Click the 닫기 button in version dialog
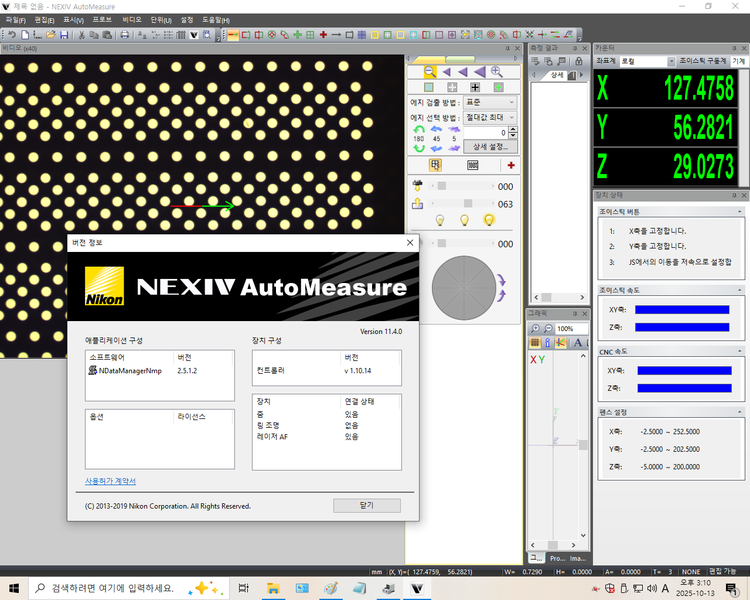750x600 pixels. pyautogui.click(x=365, y=505)
